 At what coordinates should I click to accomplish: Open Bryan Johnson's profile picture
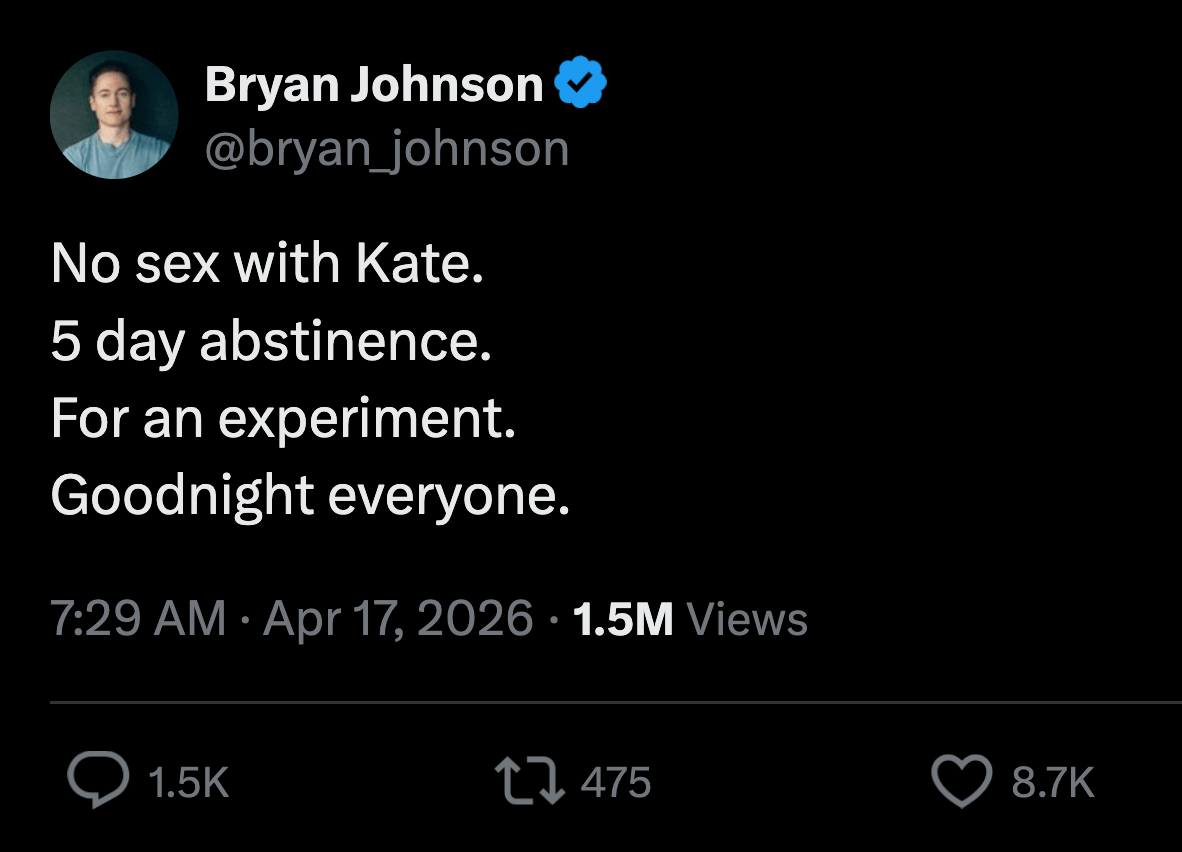click(x=113, y=115)
